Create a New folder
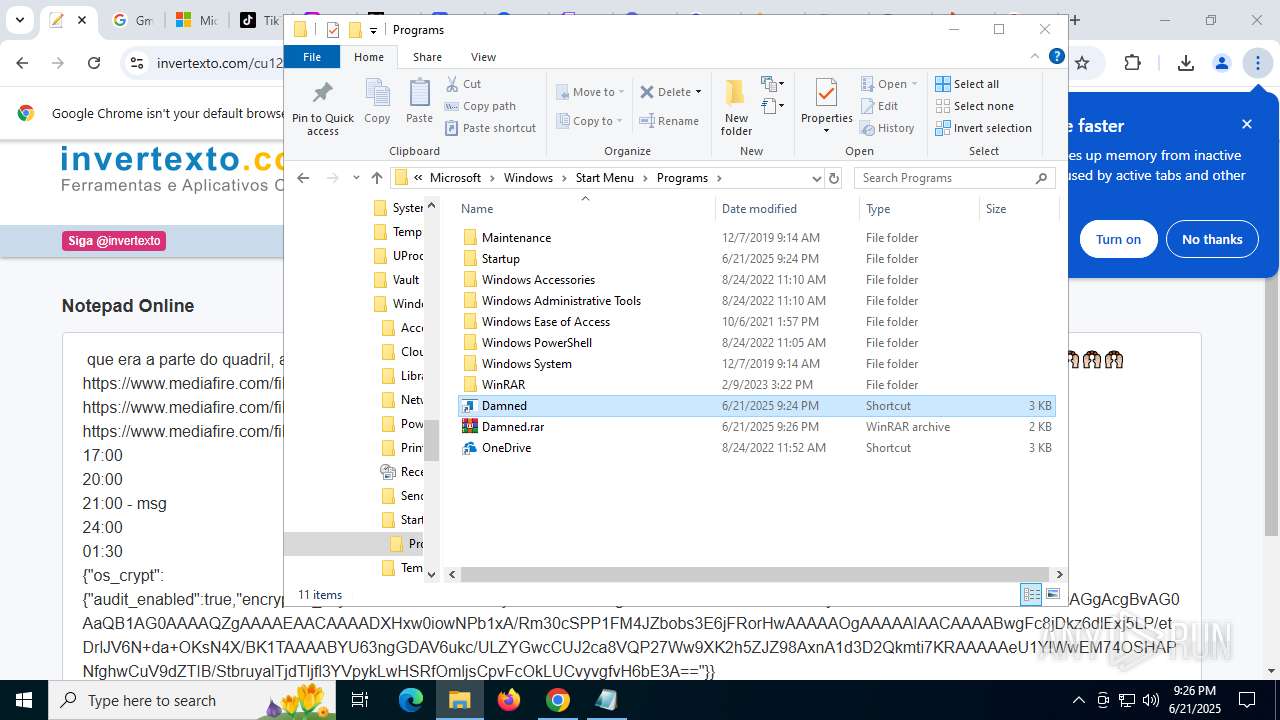 click(736, 107)
